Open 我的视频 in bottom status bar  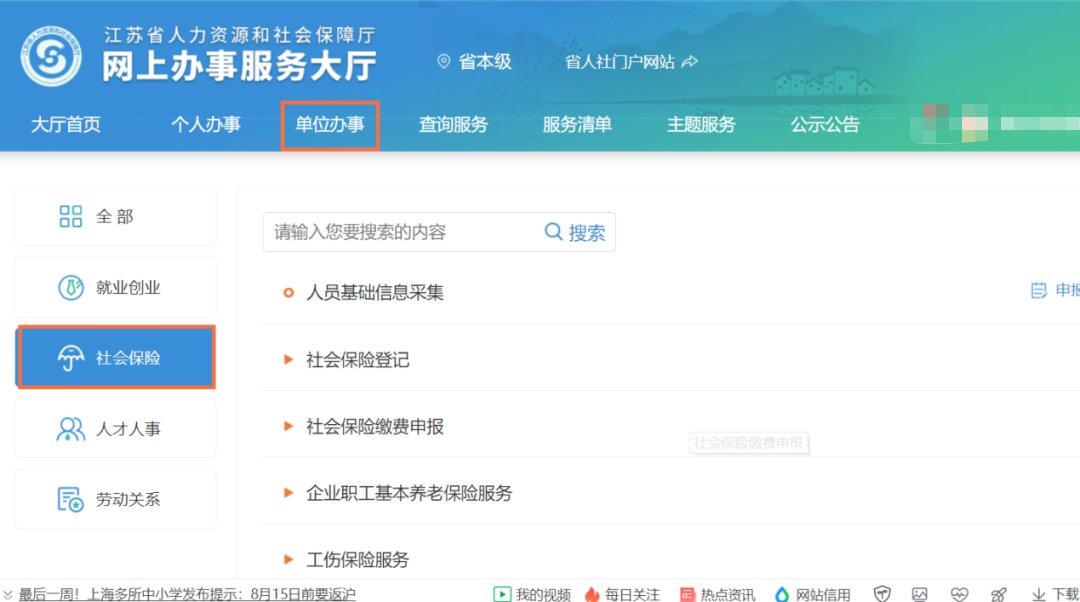click(532, 594)
